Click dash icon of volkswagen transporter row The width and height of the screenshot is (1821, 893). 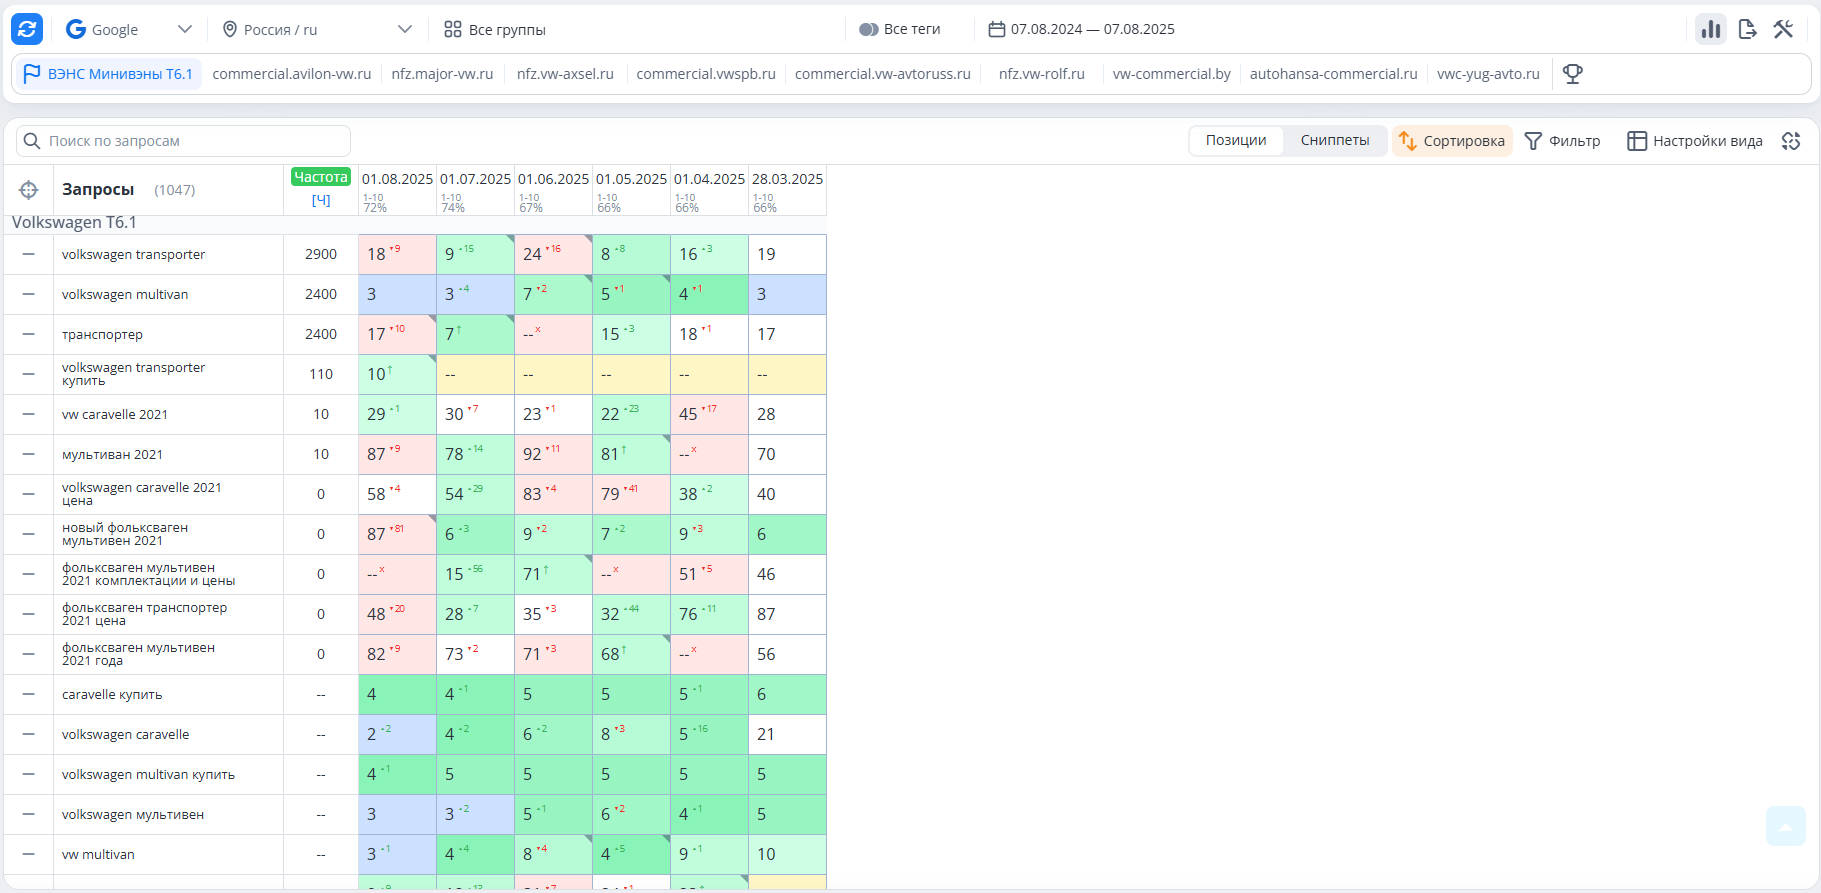click(x=29, y=254)
